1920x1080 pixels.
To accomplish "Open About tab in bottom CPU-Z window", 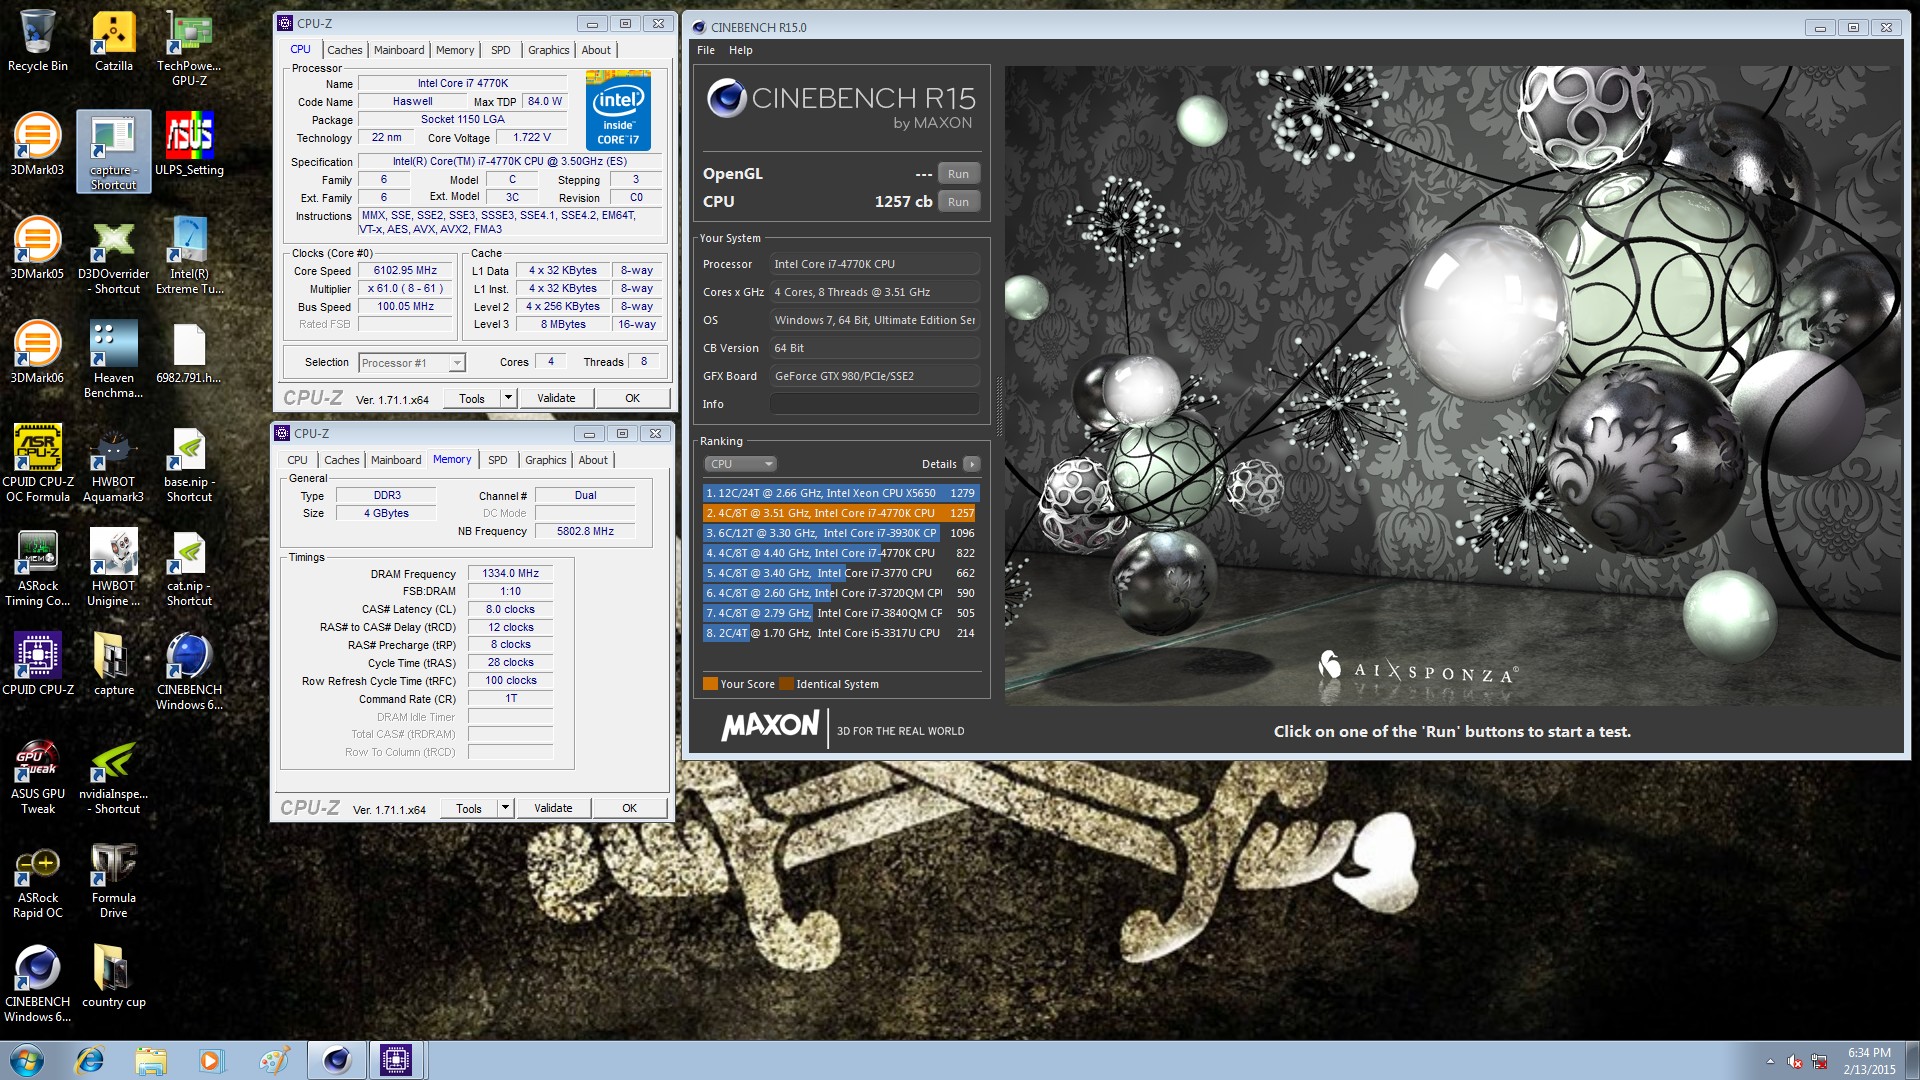I will [x=593, y=460].
